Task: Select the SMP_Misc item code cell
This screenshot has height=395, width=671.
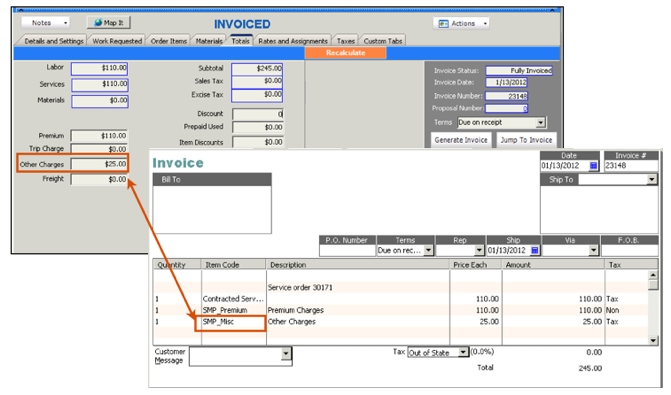Action: 233,322
